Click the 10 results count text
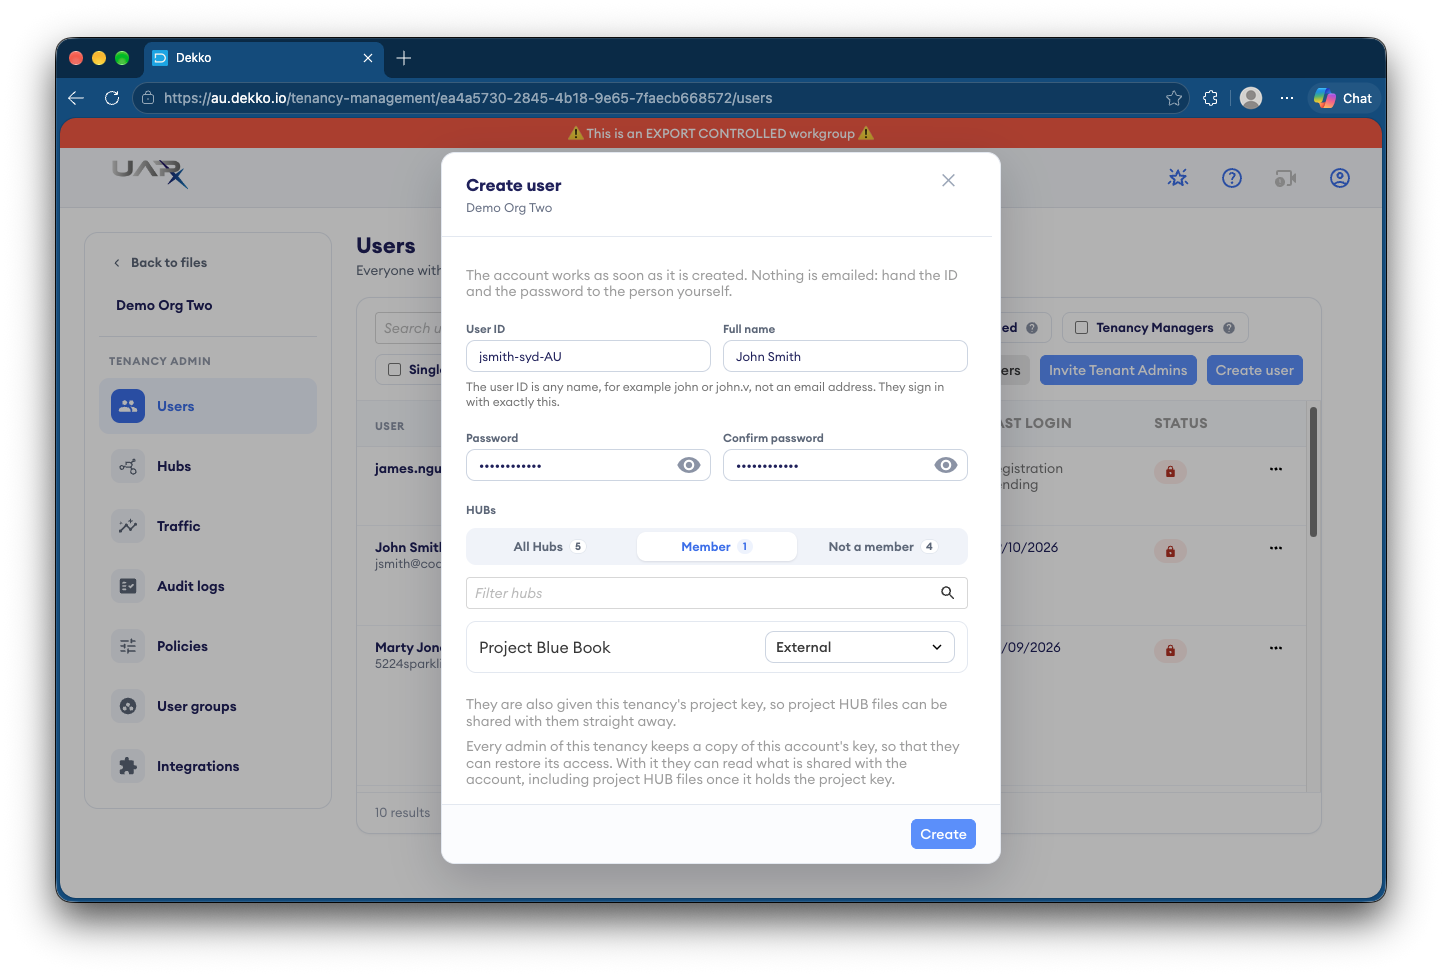 [402, 813]
